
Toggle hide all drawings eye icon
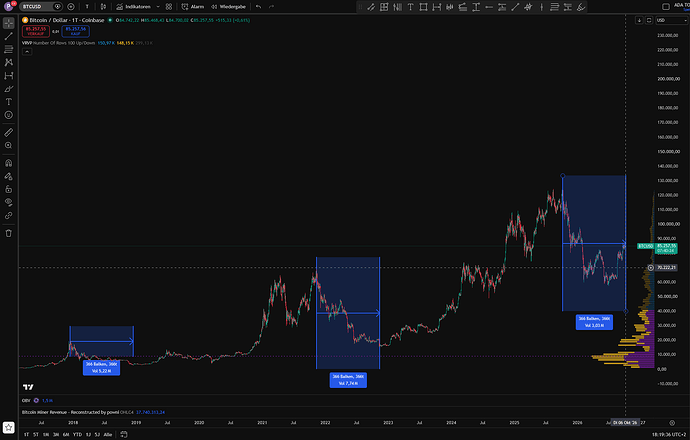(x=8, y=202)
